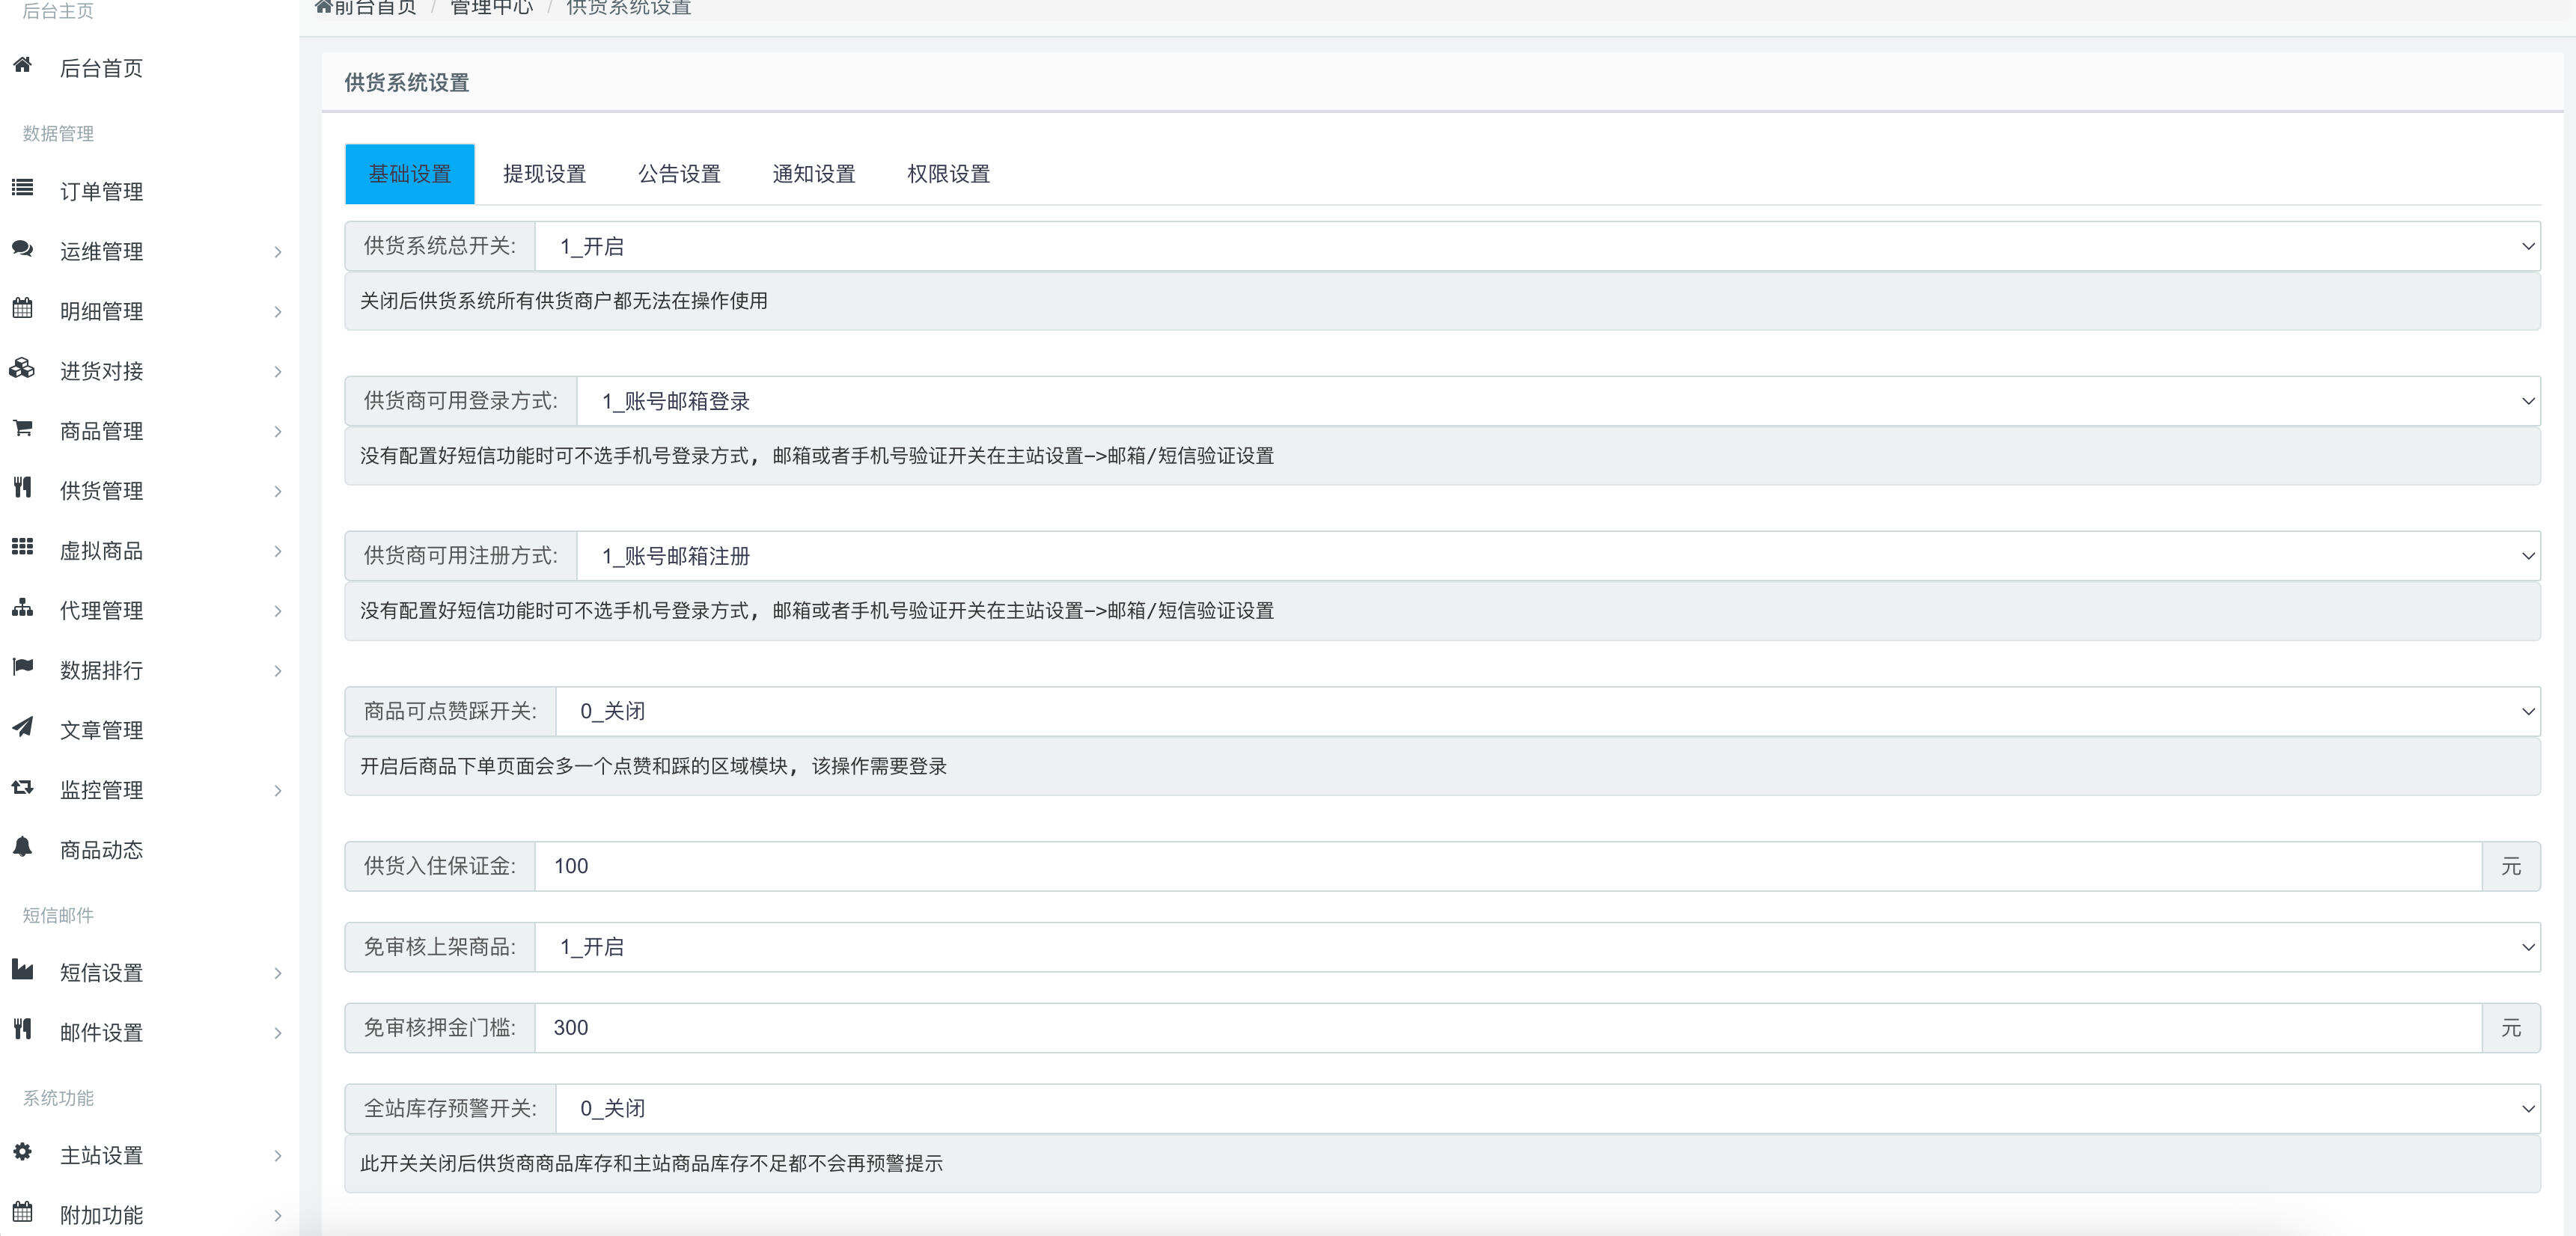Open the 商品可点赞踩开关 select box
The width and height of the screenshot is (2576, 1236).
point(1546,712)
